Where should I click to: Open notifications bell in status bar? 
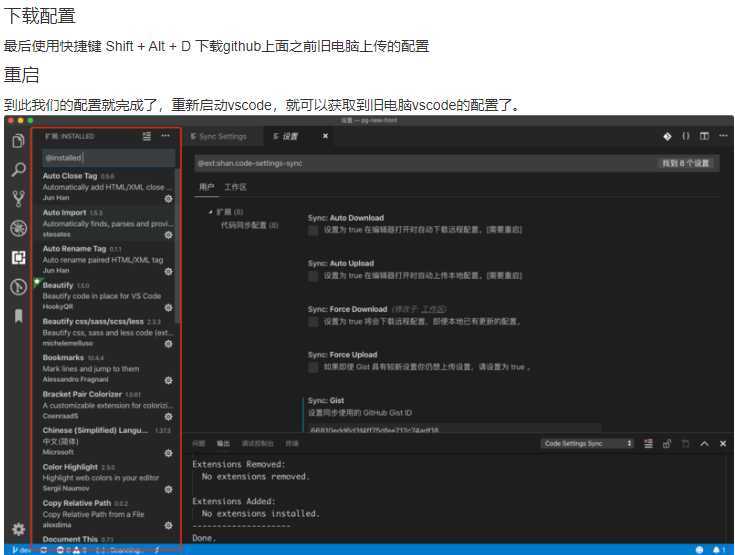coord(718,549)
